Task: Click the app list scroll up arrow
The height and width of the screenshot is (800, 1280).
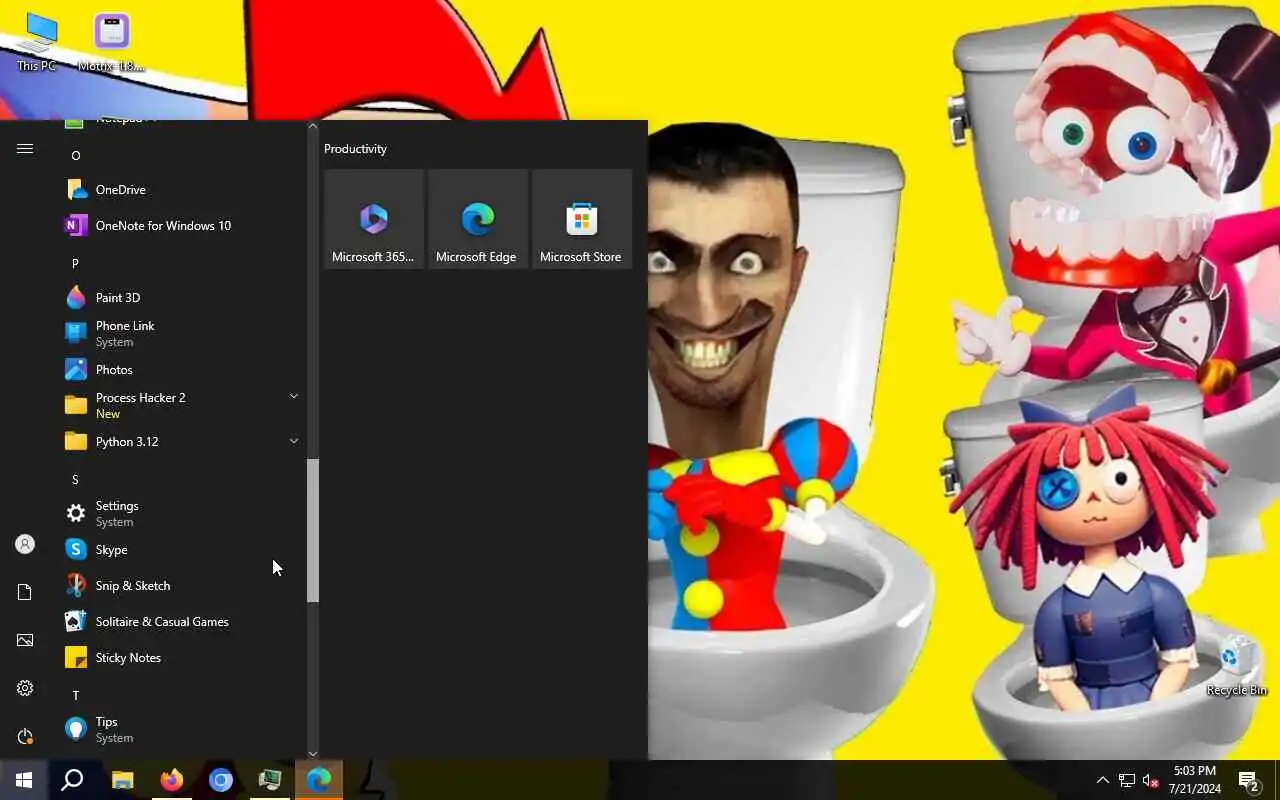Action: point(313,126)
